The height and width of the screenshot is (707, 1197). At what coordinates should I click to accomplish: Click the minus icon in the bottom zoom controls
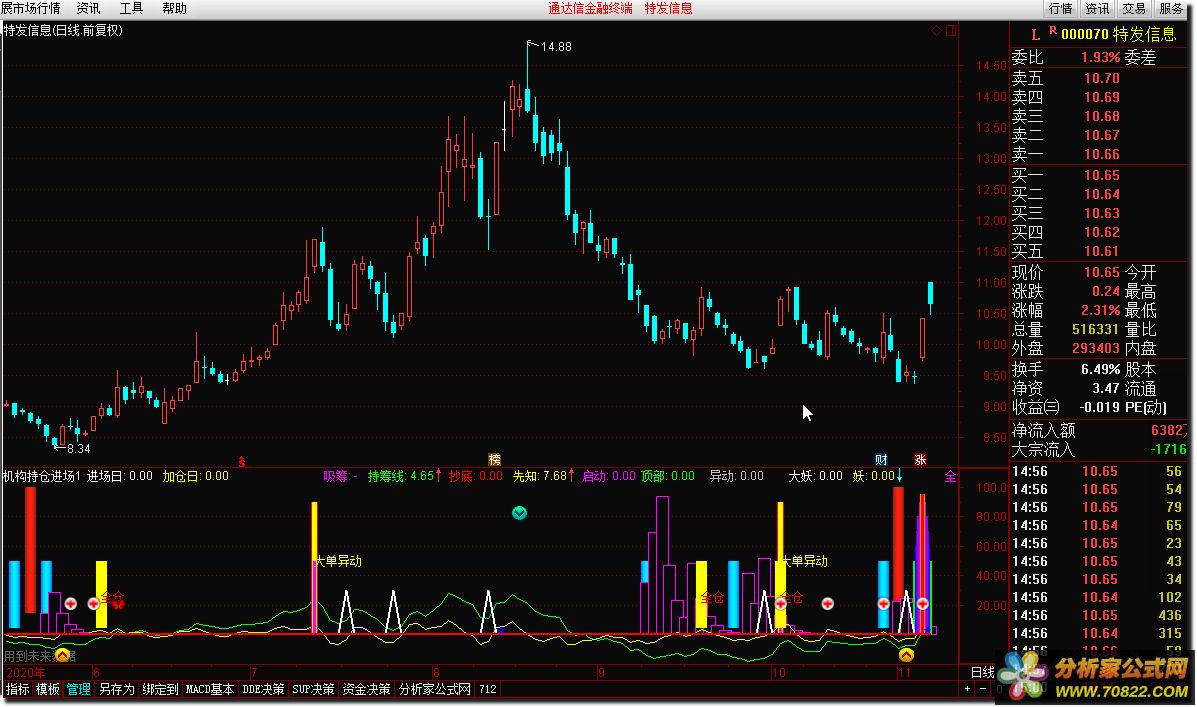(x=982, y=689)
